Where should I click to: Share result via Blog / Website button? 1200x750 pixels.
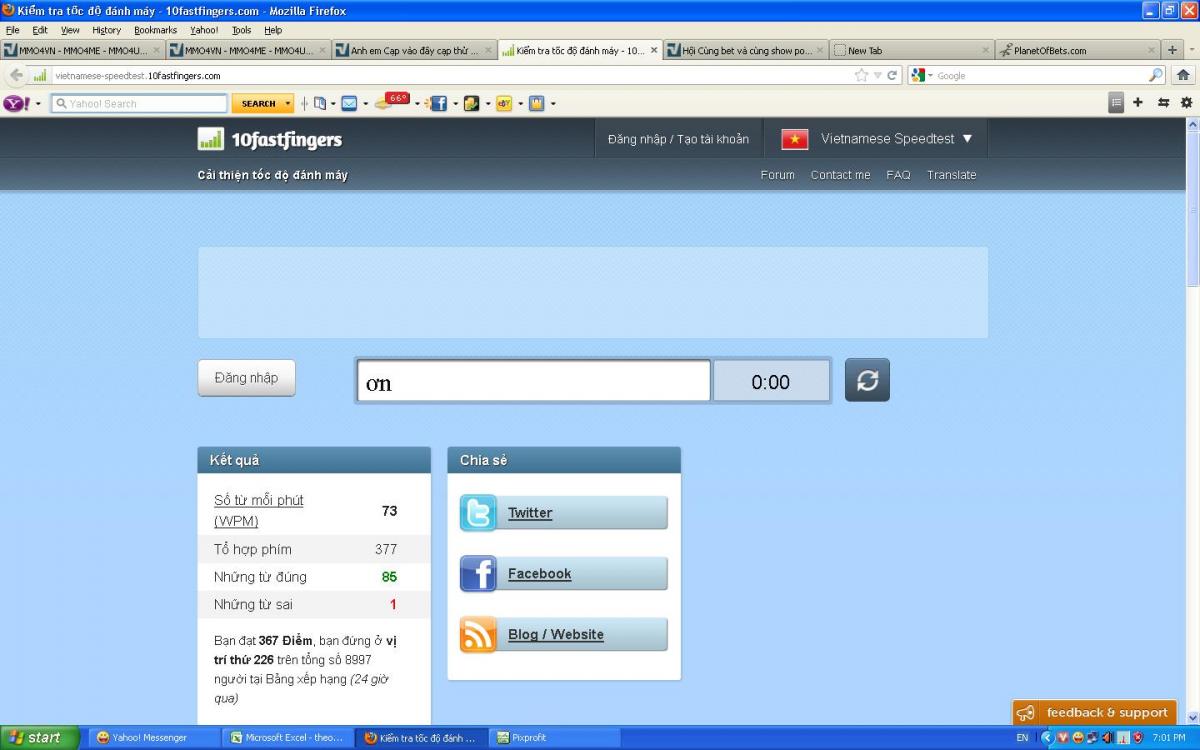click(564, 635)
